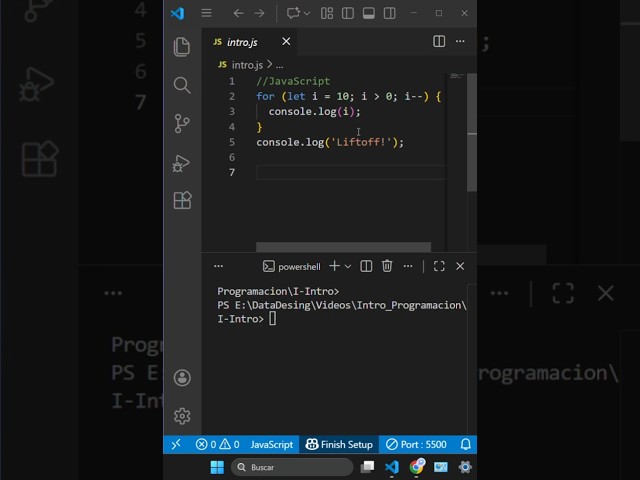The image size is (640, 480).
Task: Split the terminal pane
Action: click(366, 266)
